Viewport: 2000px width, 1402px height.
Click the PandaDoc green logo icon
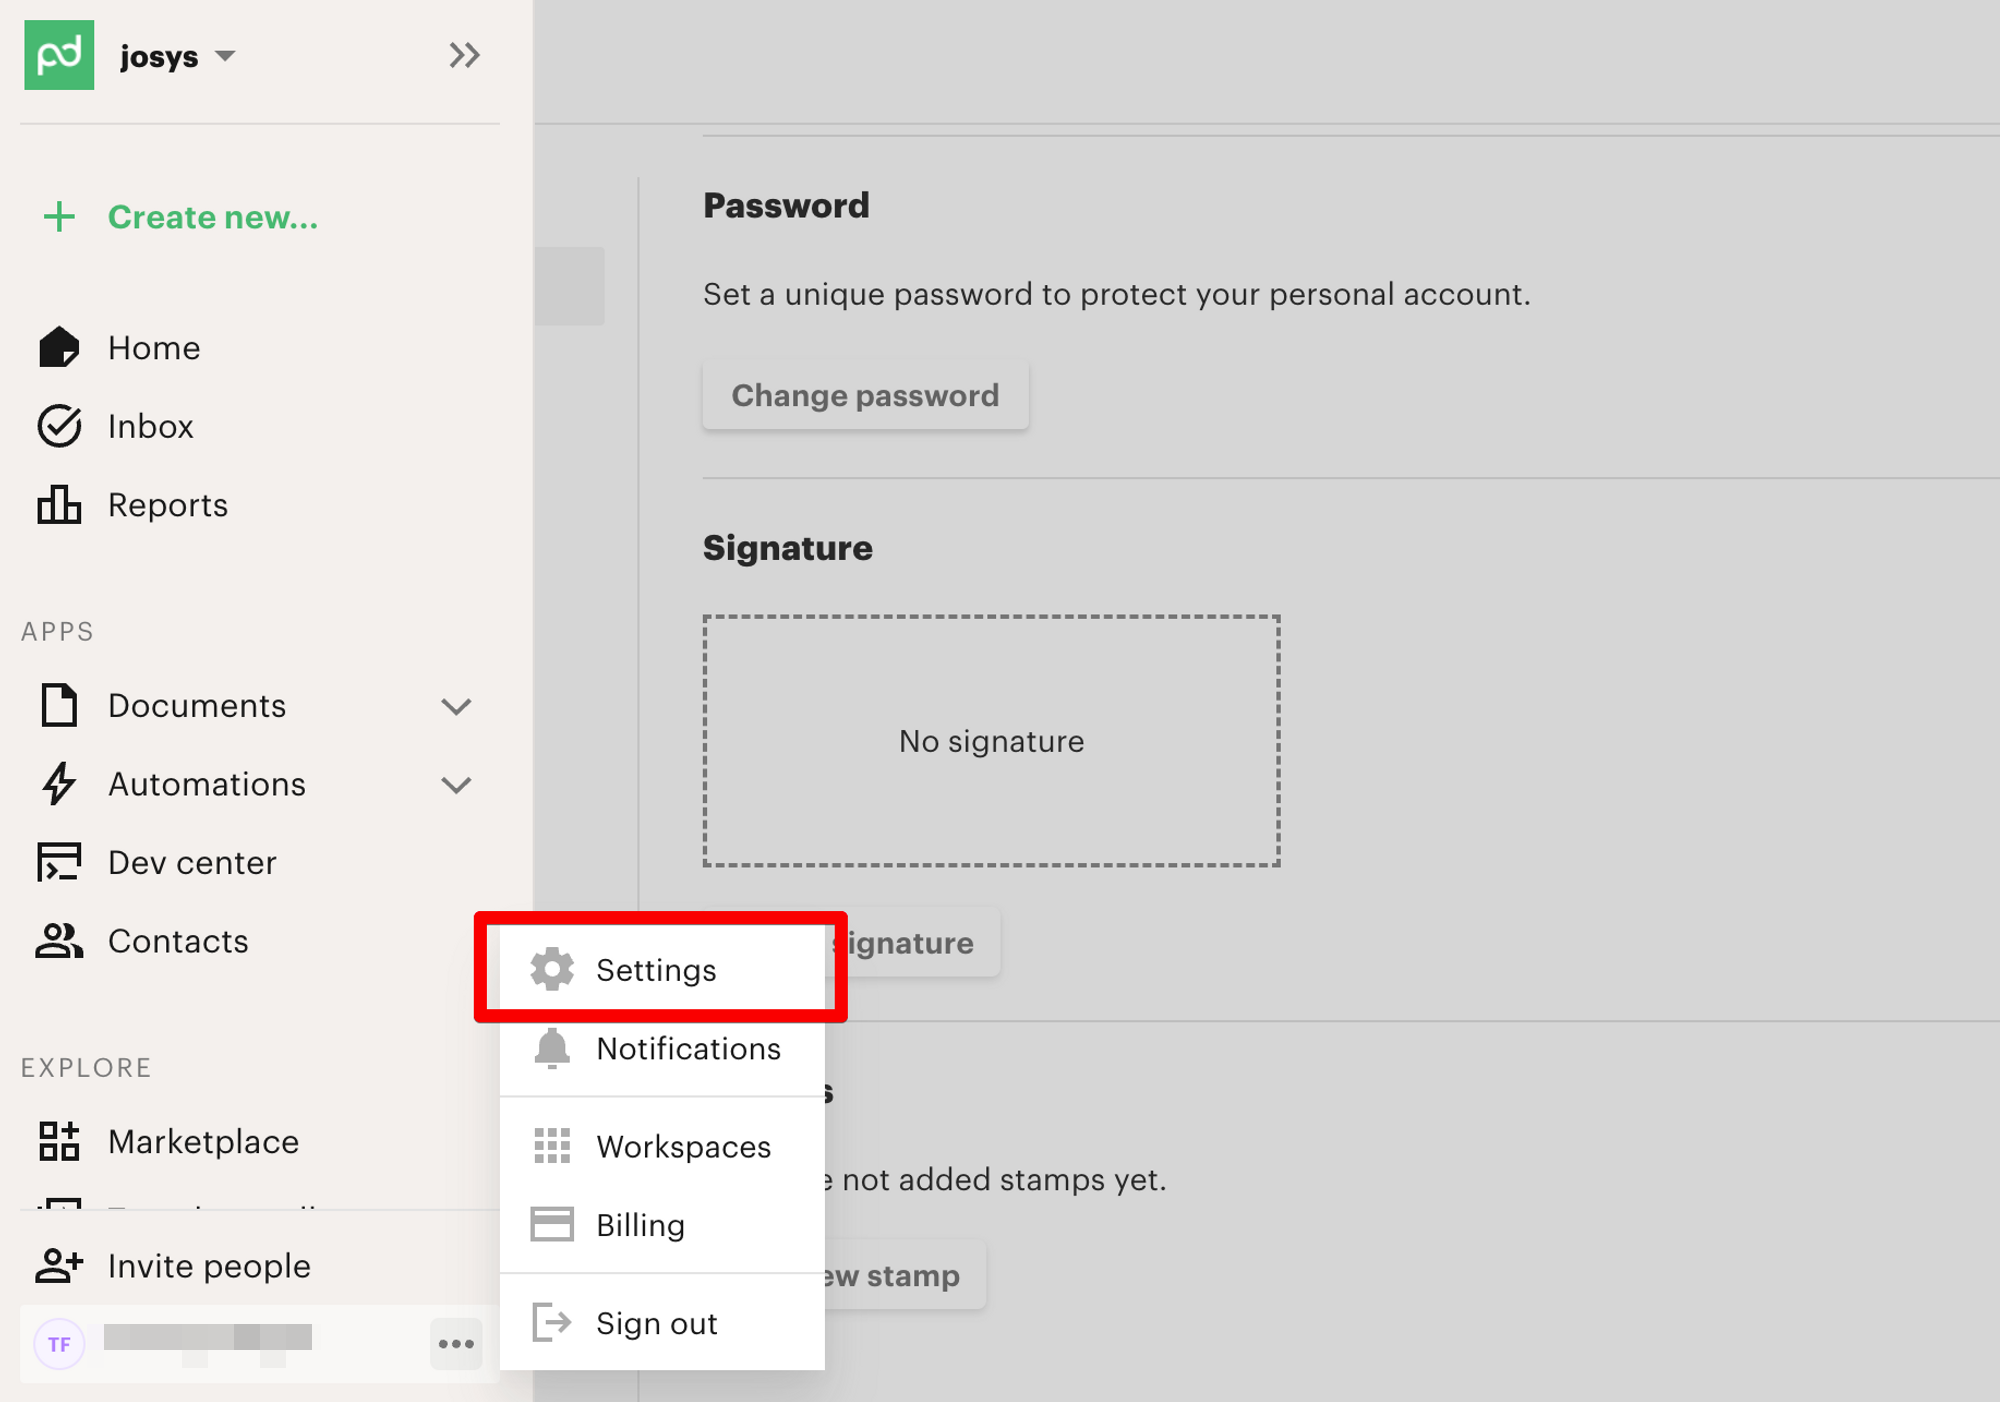(x=59, y=56)
